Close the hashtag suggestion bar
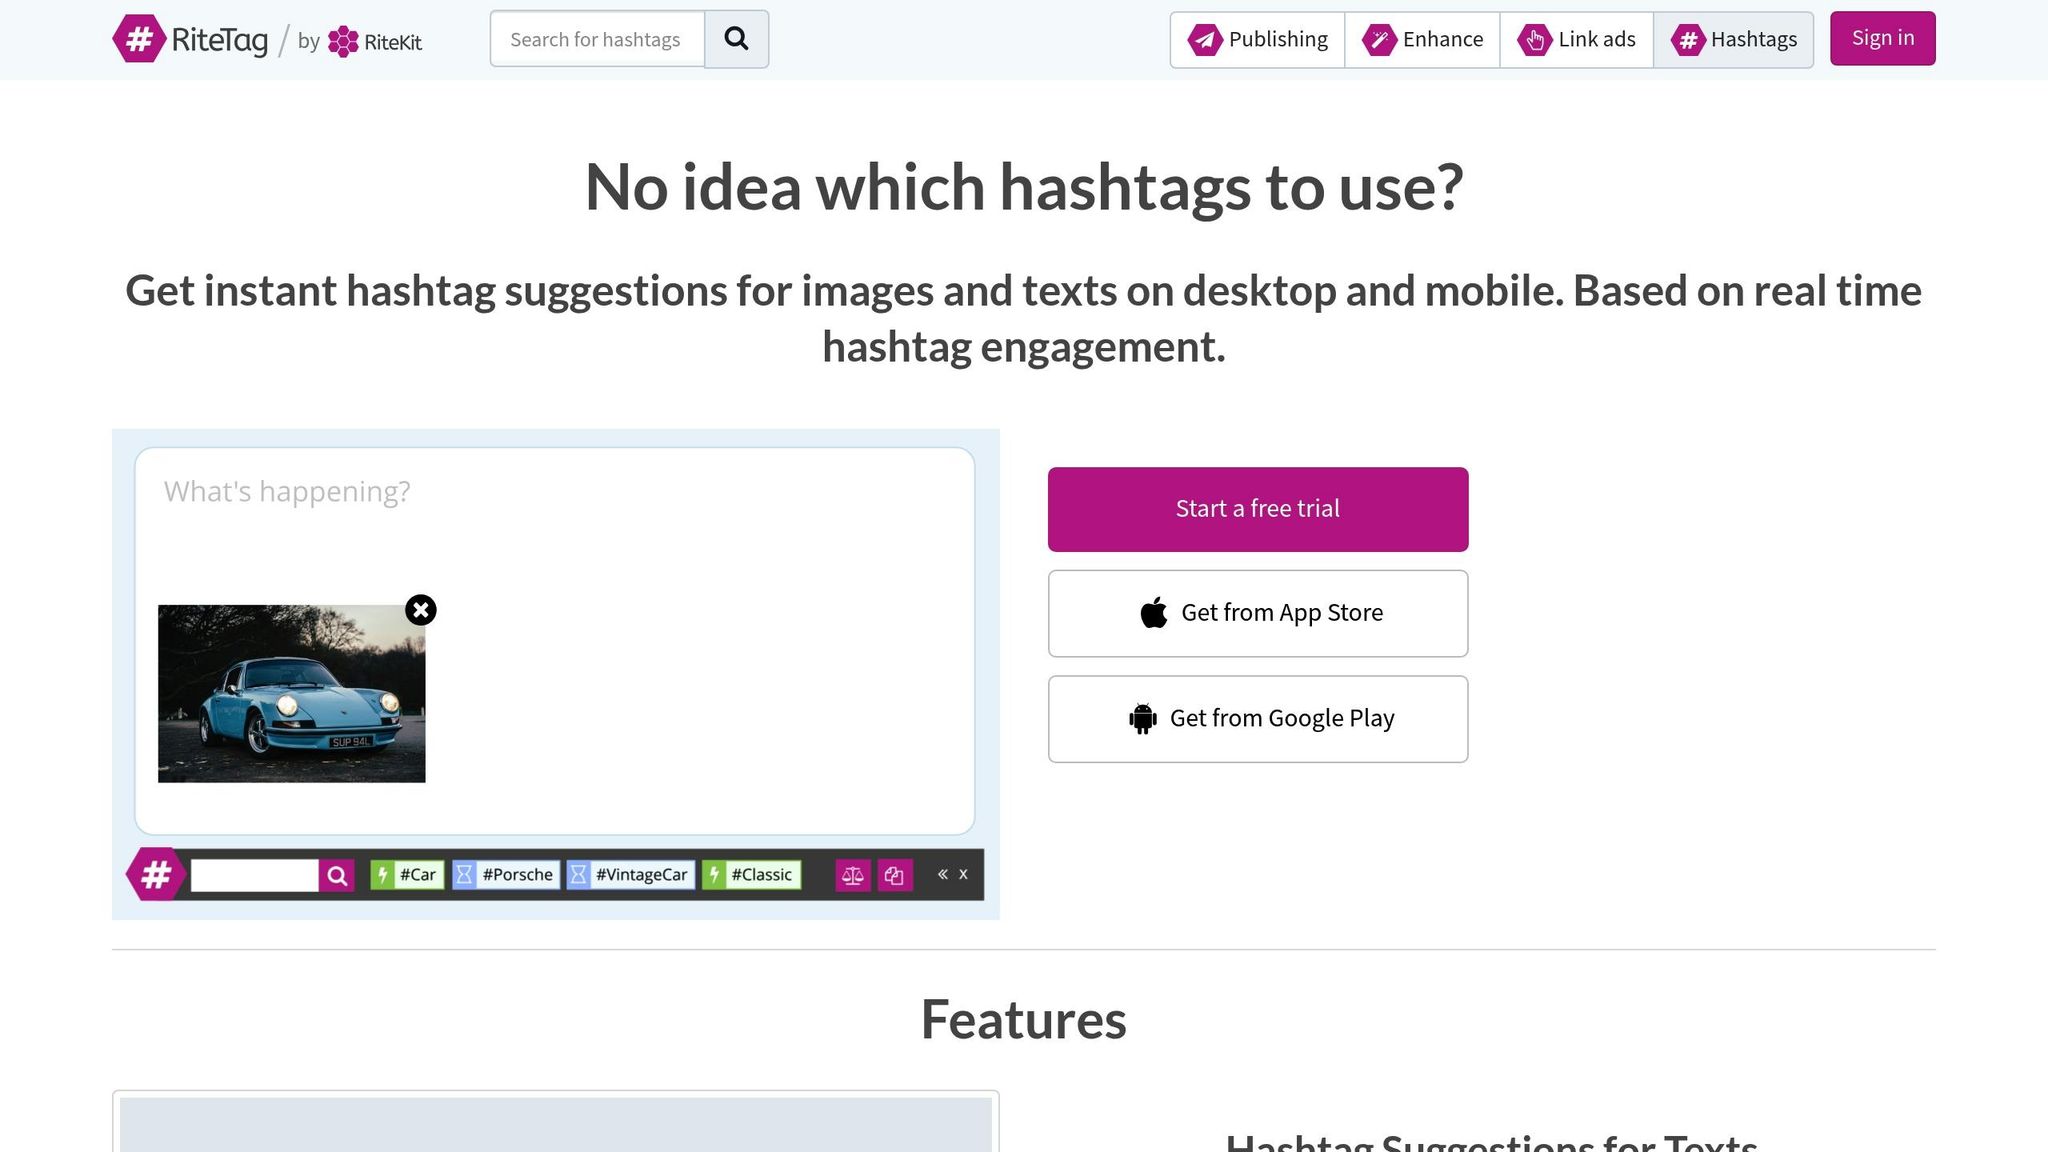 [x=963, y=874]
